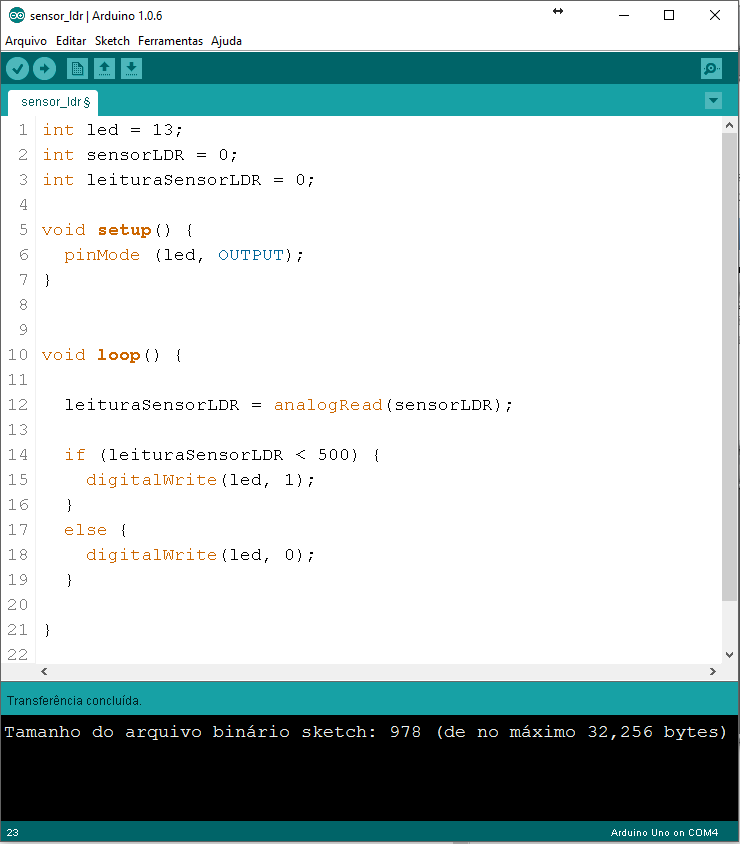Screen dimensions: 740x844
Task: Click 'digitalWrite(led, 1);' line
Action: (x=200, y=480)
